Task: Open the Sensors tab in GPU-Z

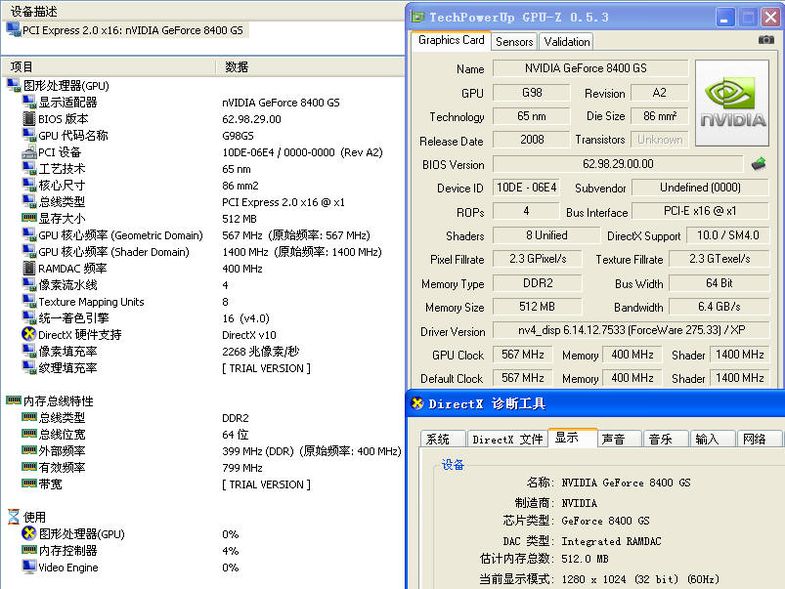Action: [x=514, y=42]
